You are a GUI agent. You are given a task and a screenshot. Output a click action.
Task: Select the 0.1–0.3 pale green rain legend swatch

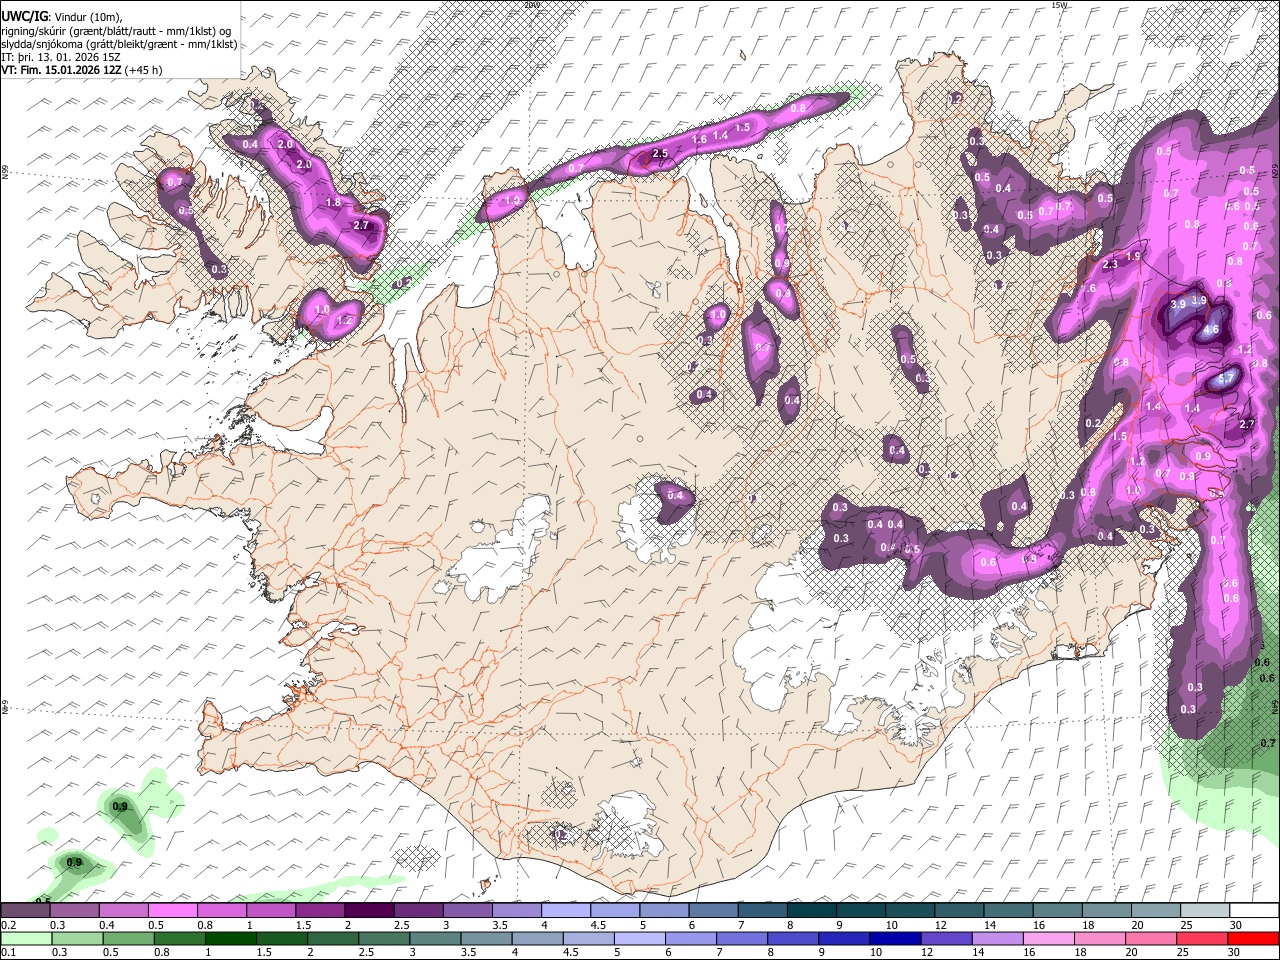pyautogui.click(x=26, y=938)
